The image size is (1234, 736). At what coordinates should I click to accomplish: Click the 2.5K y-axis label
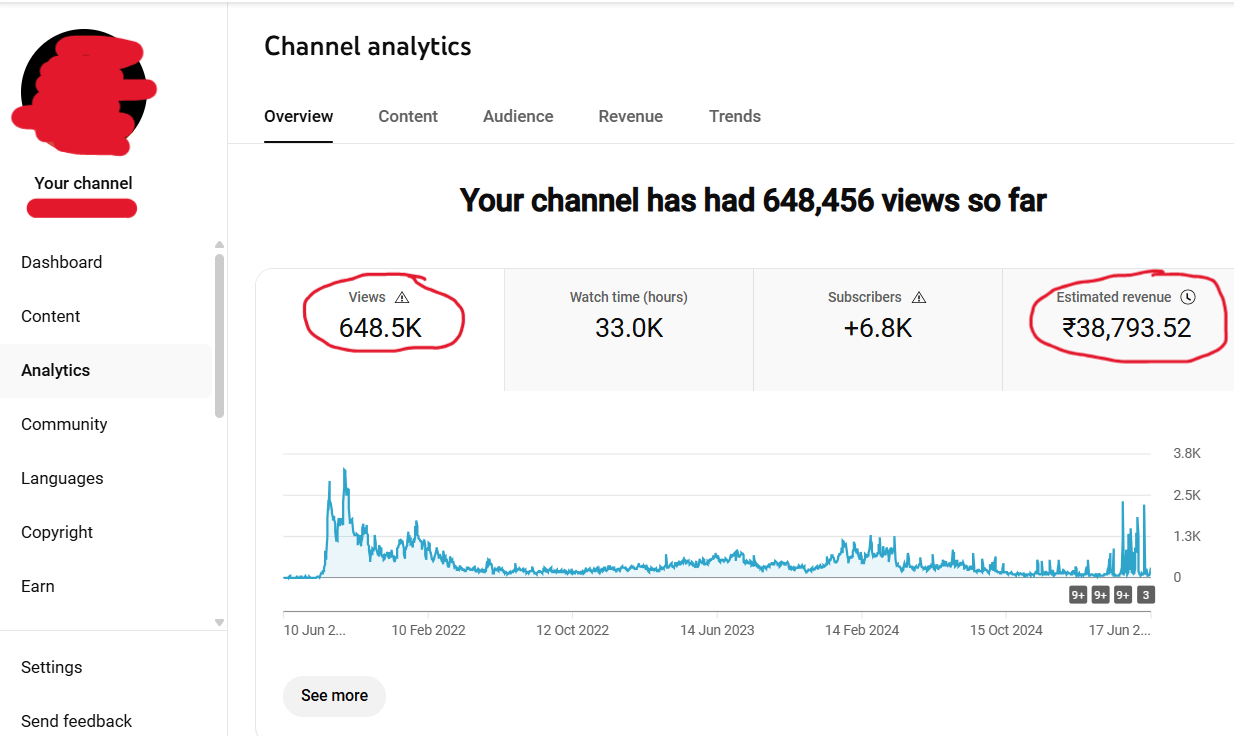click(x=1187, y=495)
